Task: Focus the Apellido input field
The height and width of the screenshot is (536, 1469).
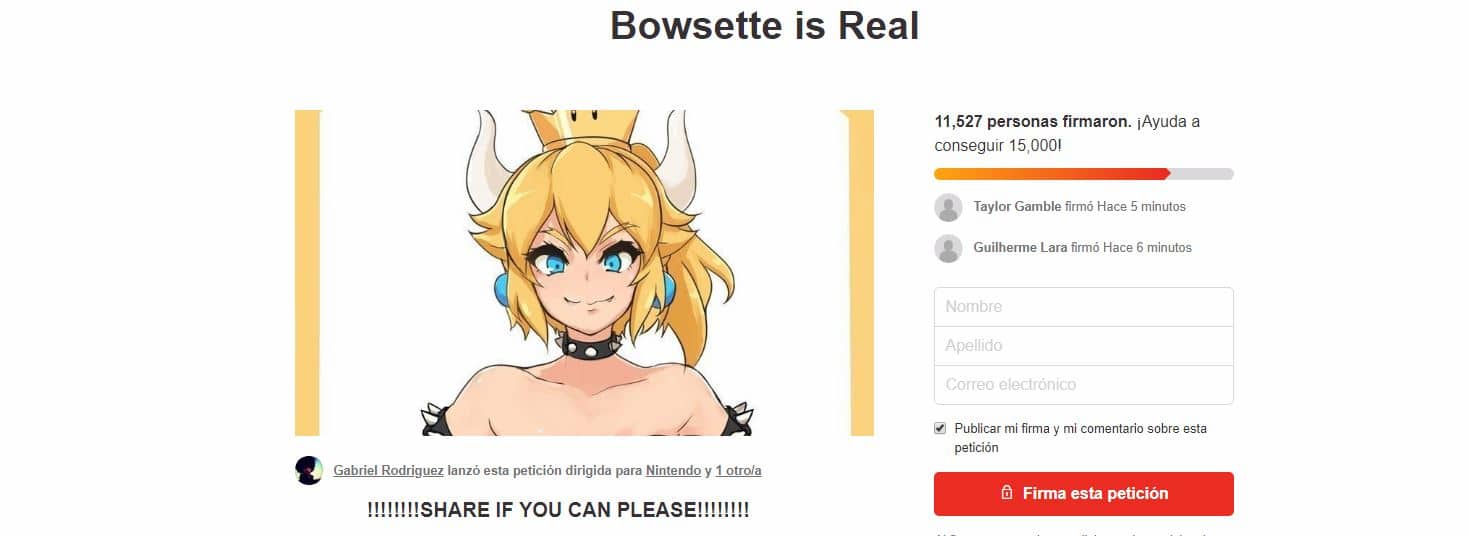Action: click(x=1084, y=346)
